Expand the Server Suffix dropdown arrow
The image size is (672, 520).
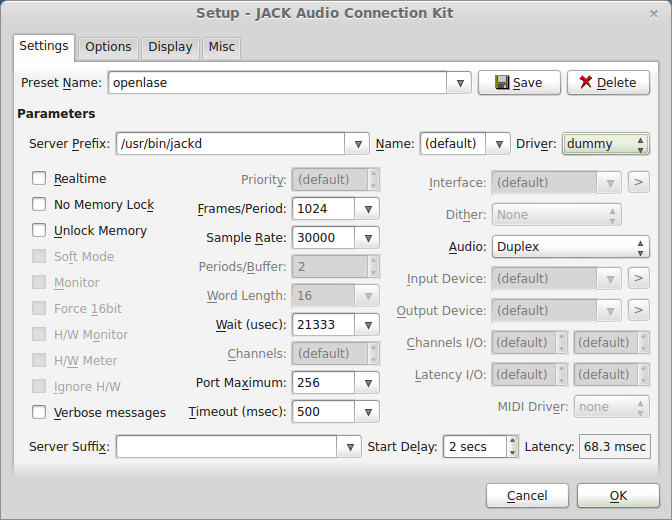(349, 447)
